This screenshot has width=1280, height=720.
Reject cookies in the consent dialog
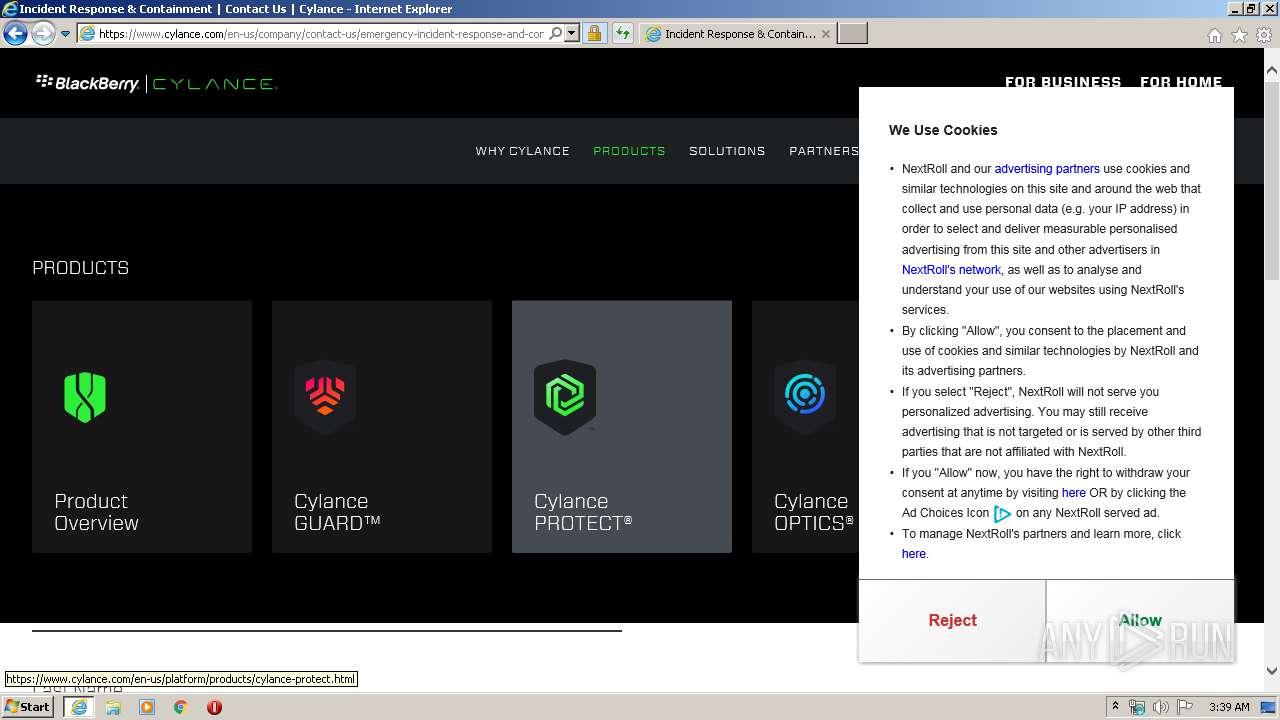pos(952,620)
